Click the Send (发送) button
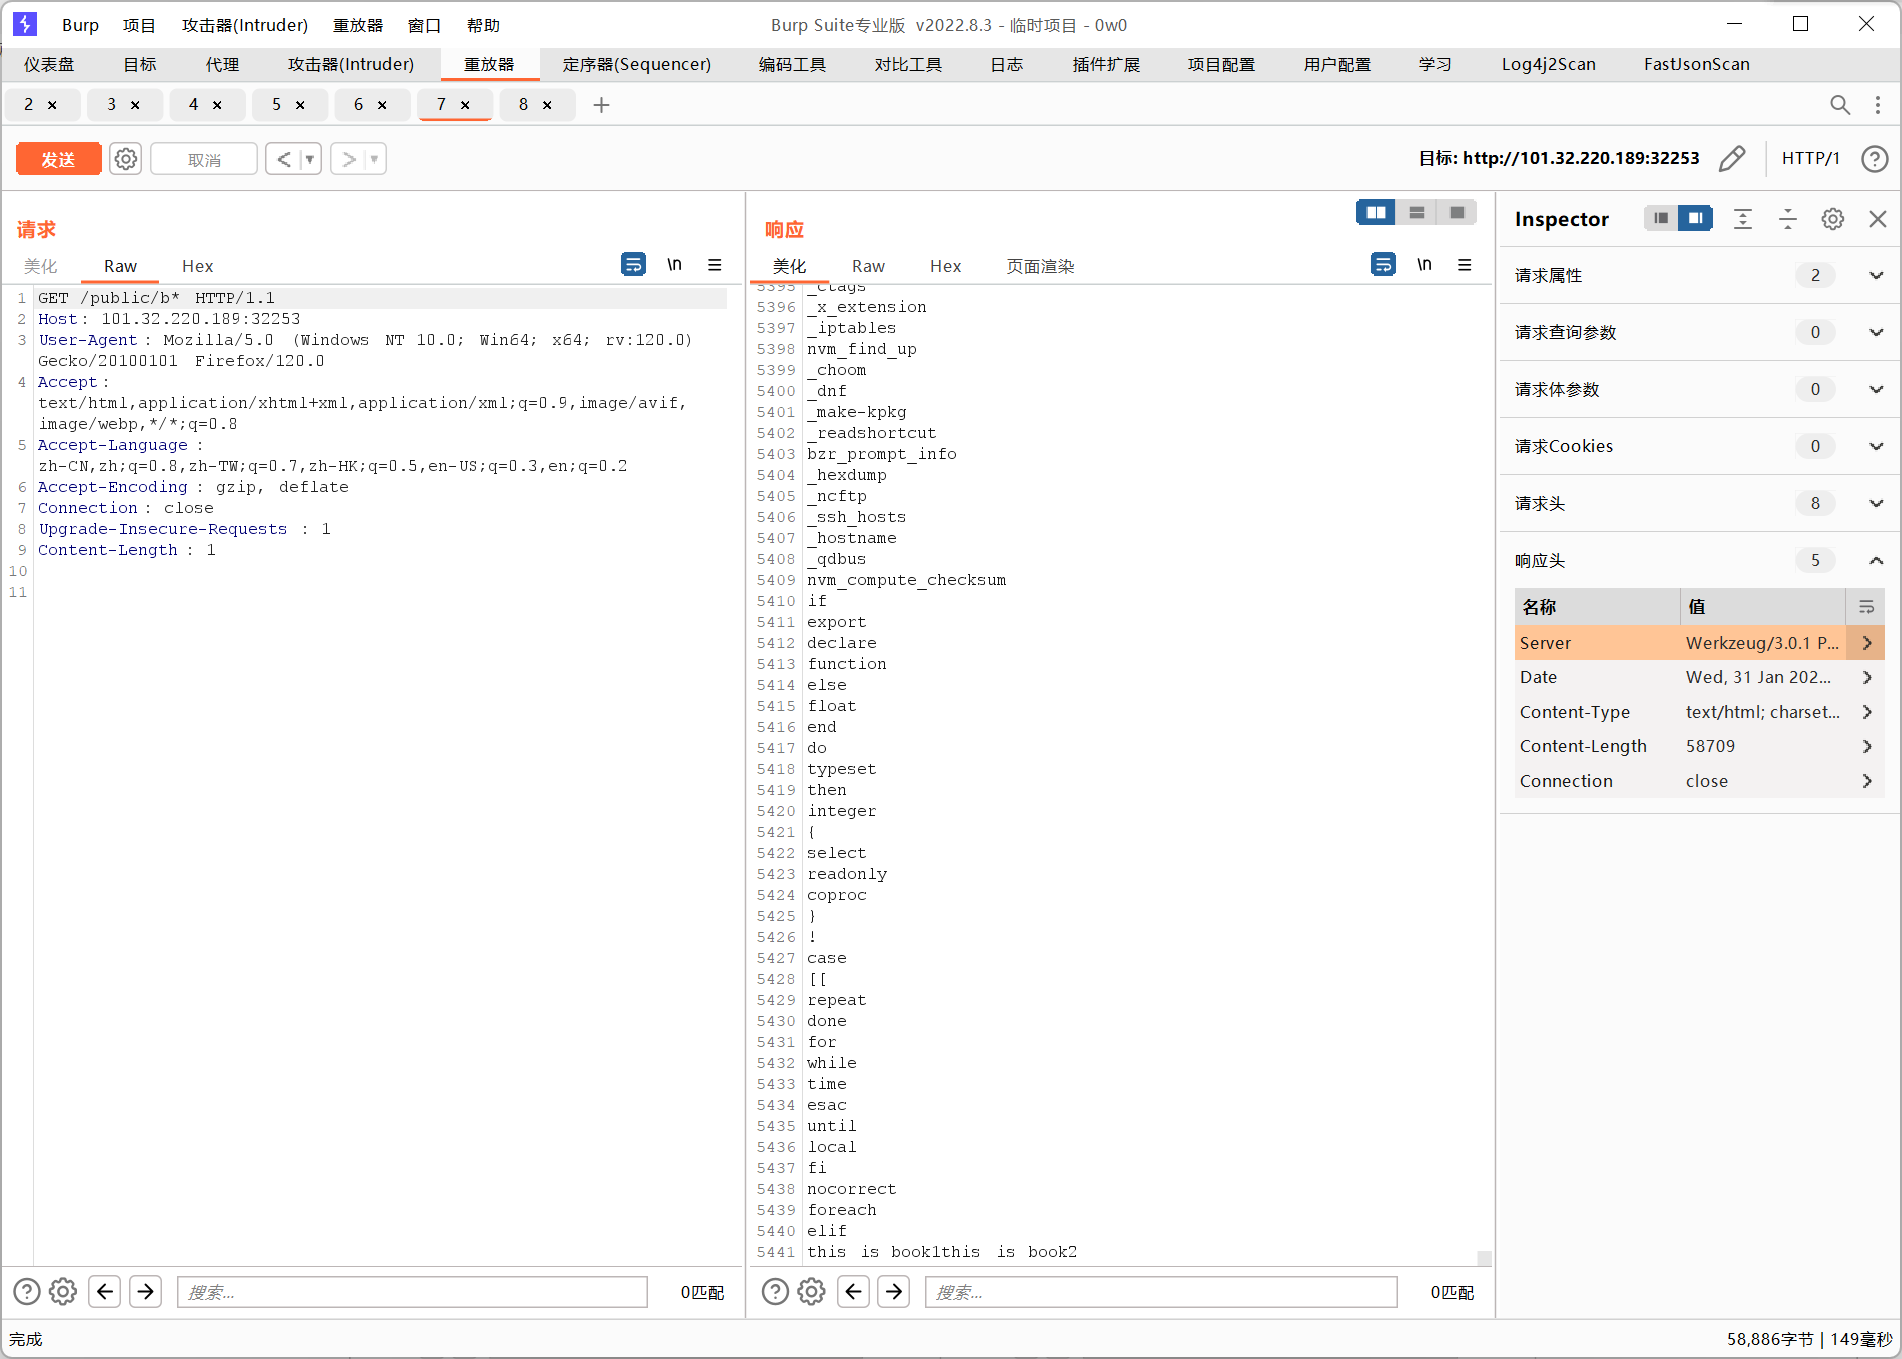Screen dimensions: 1902x1359 click(x=58, y=159)
